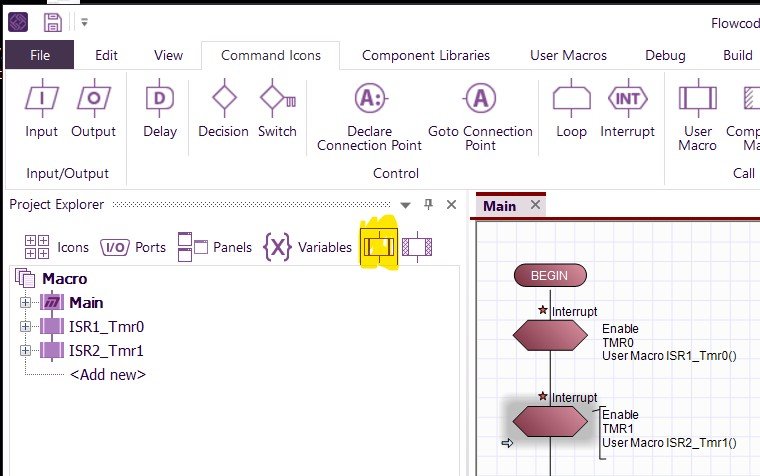Show Variables view in Project Explorer
Image resolution: width=760 pixels, height=476 pixels.
308,247
